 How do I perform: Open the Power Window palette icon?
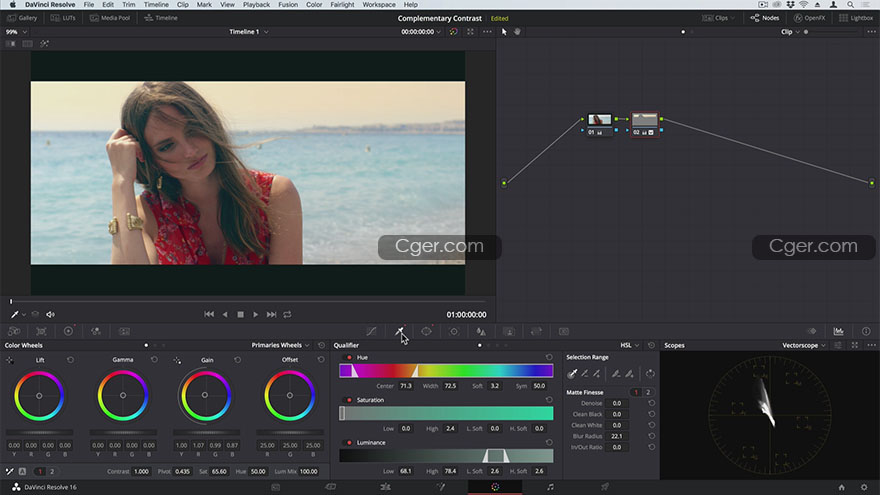pos(427,331)
